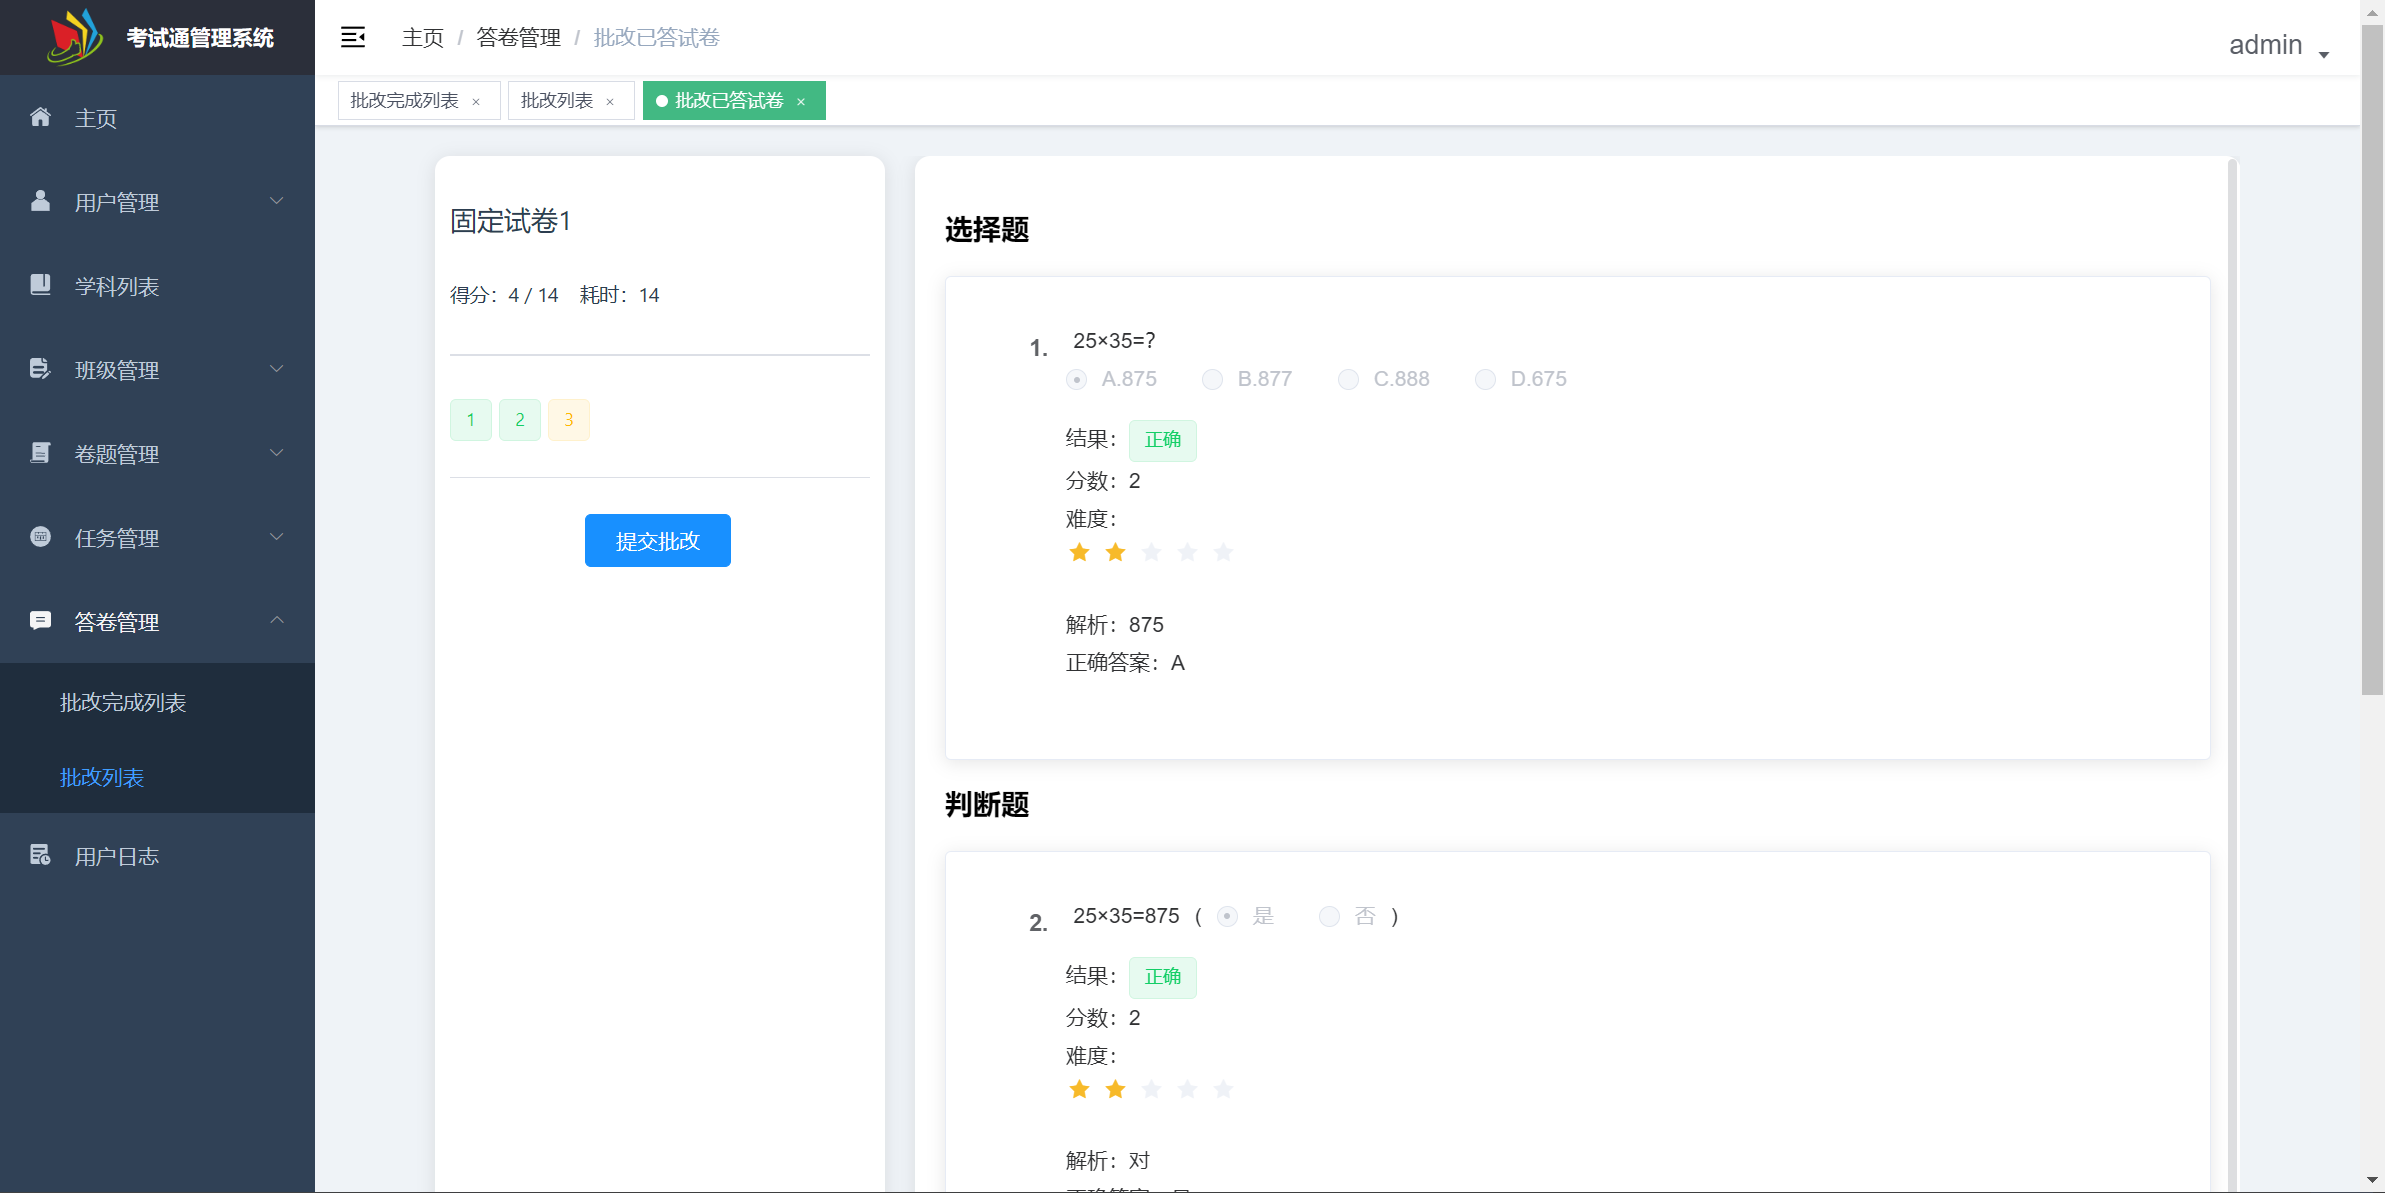Image resolution: width=2385 pixels, height=1193 pixels.
Task: Click fifth difficulty star of question 2
Action: [x=1223, y=1089]
